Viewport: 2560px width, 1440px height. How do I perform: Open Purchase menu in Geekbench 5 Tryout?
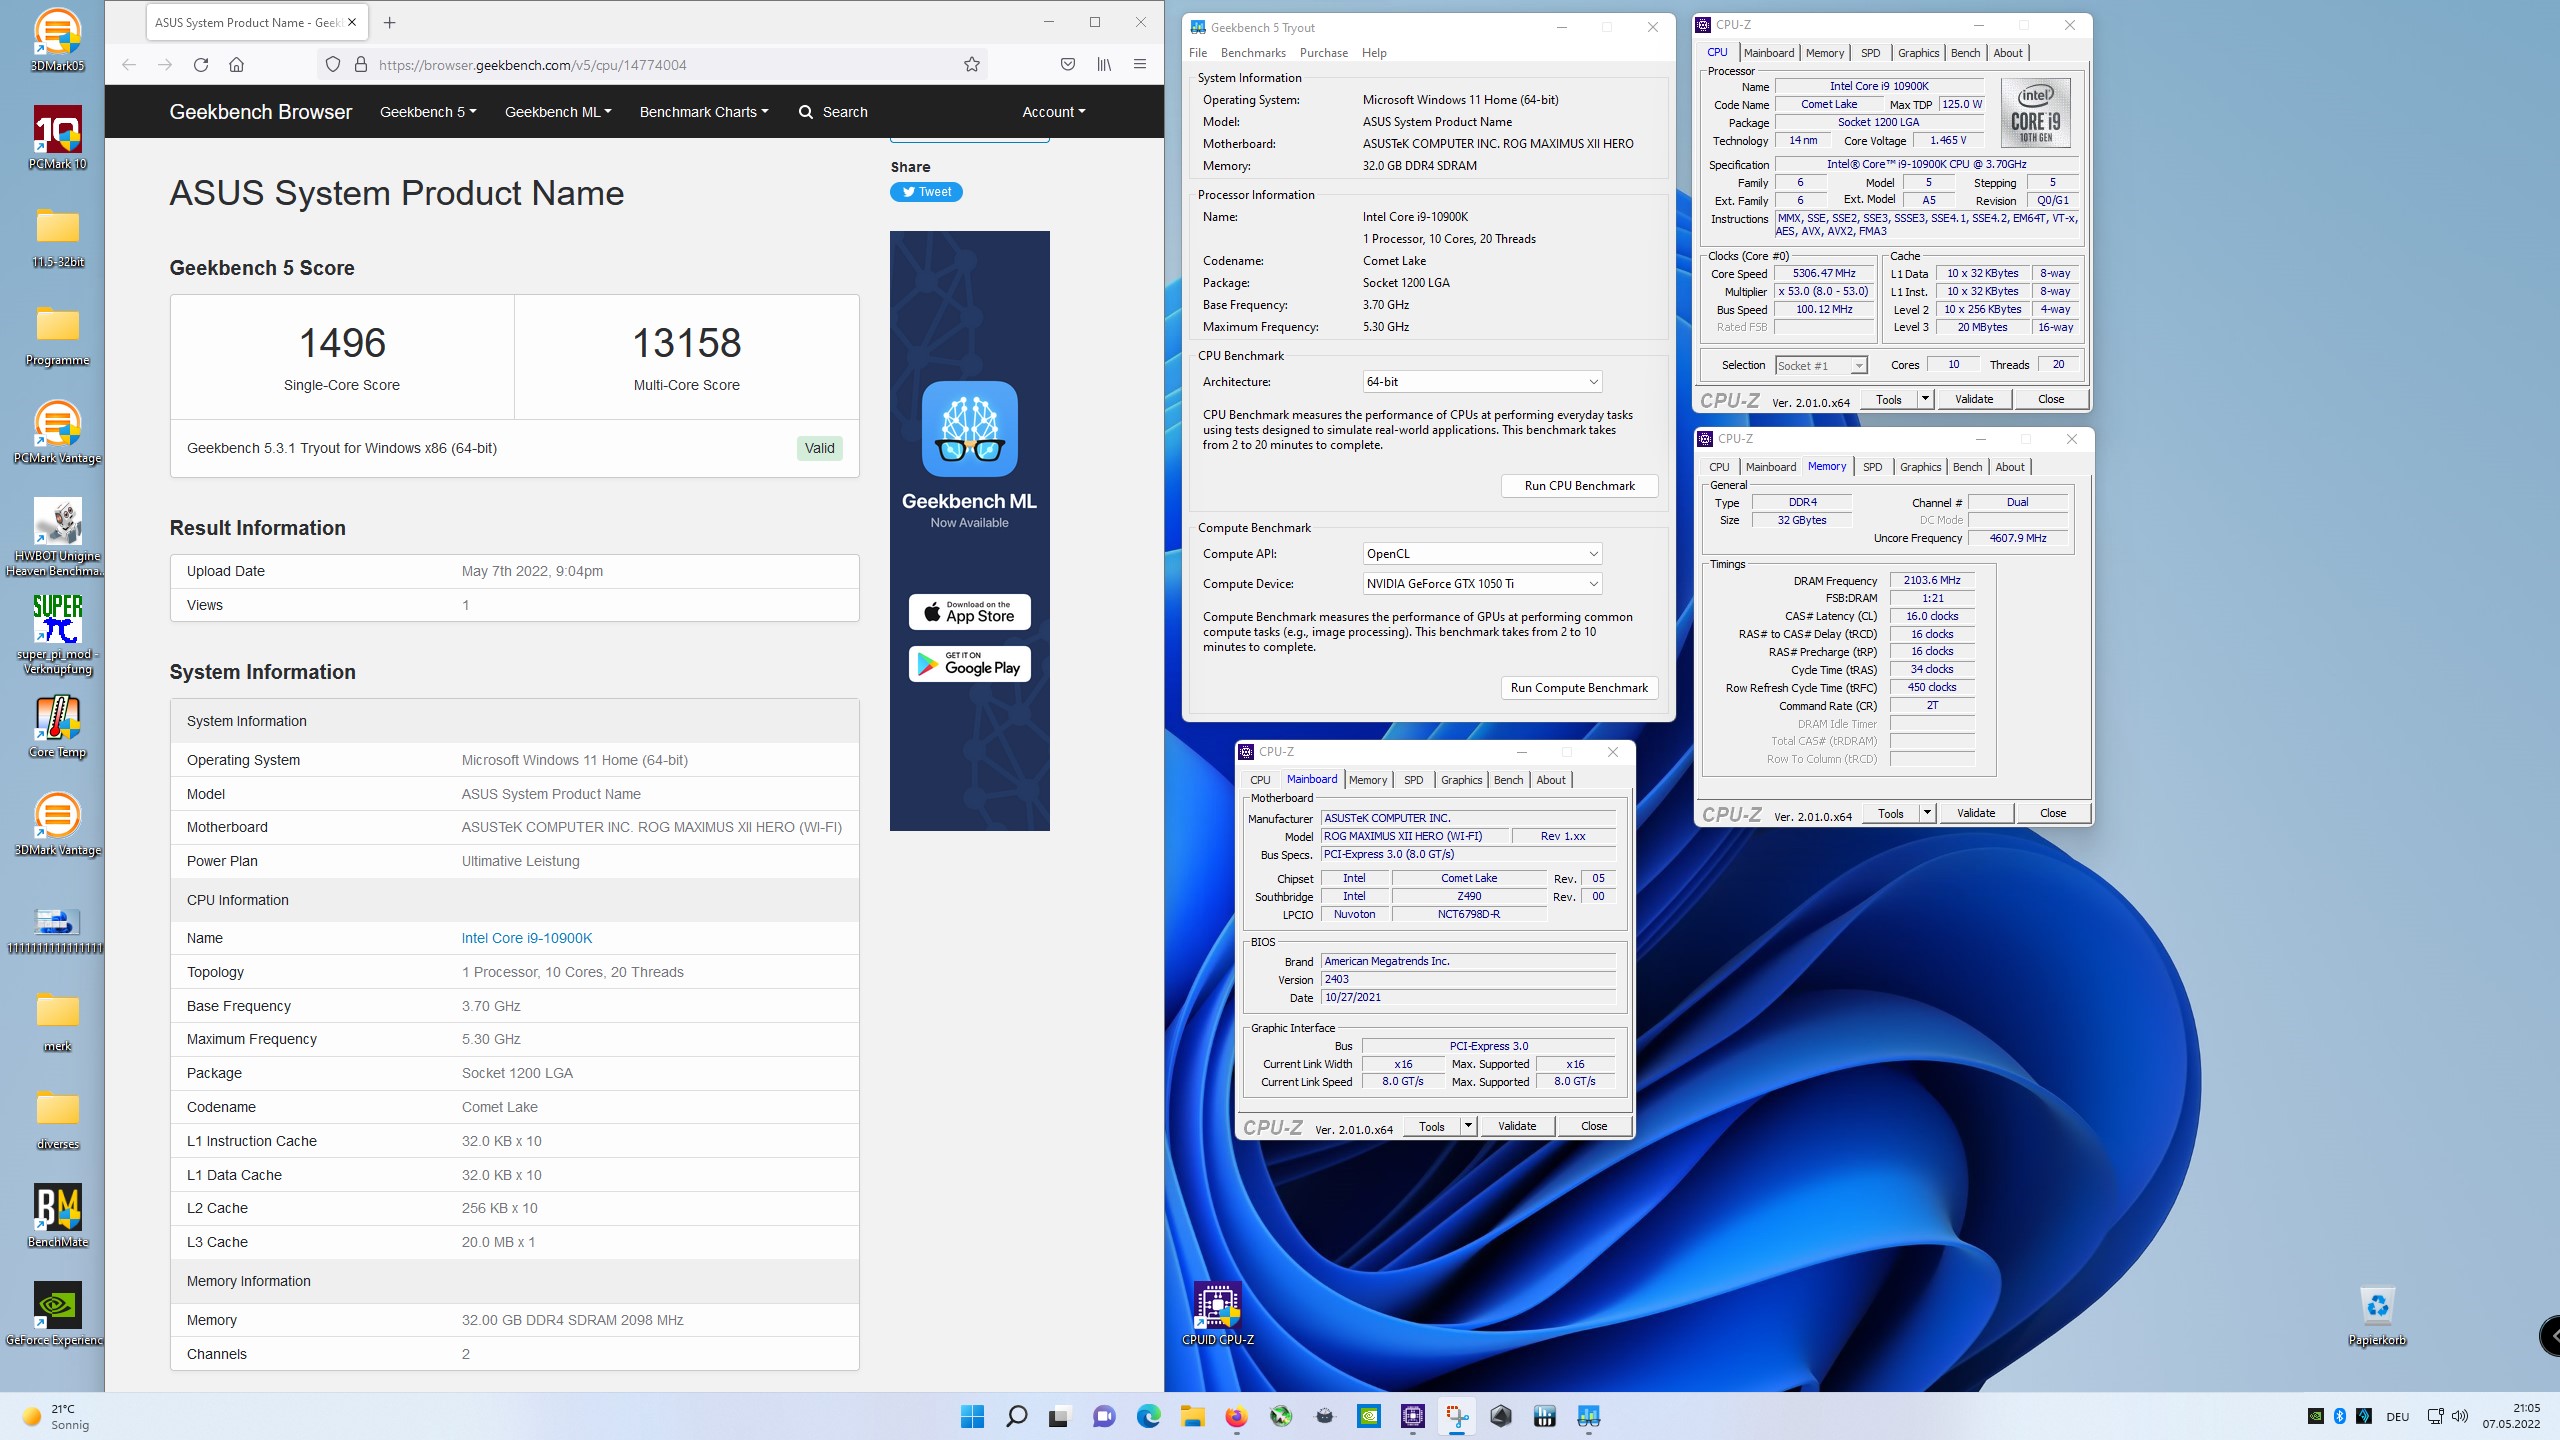1323,53
